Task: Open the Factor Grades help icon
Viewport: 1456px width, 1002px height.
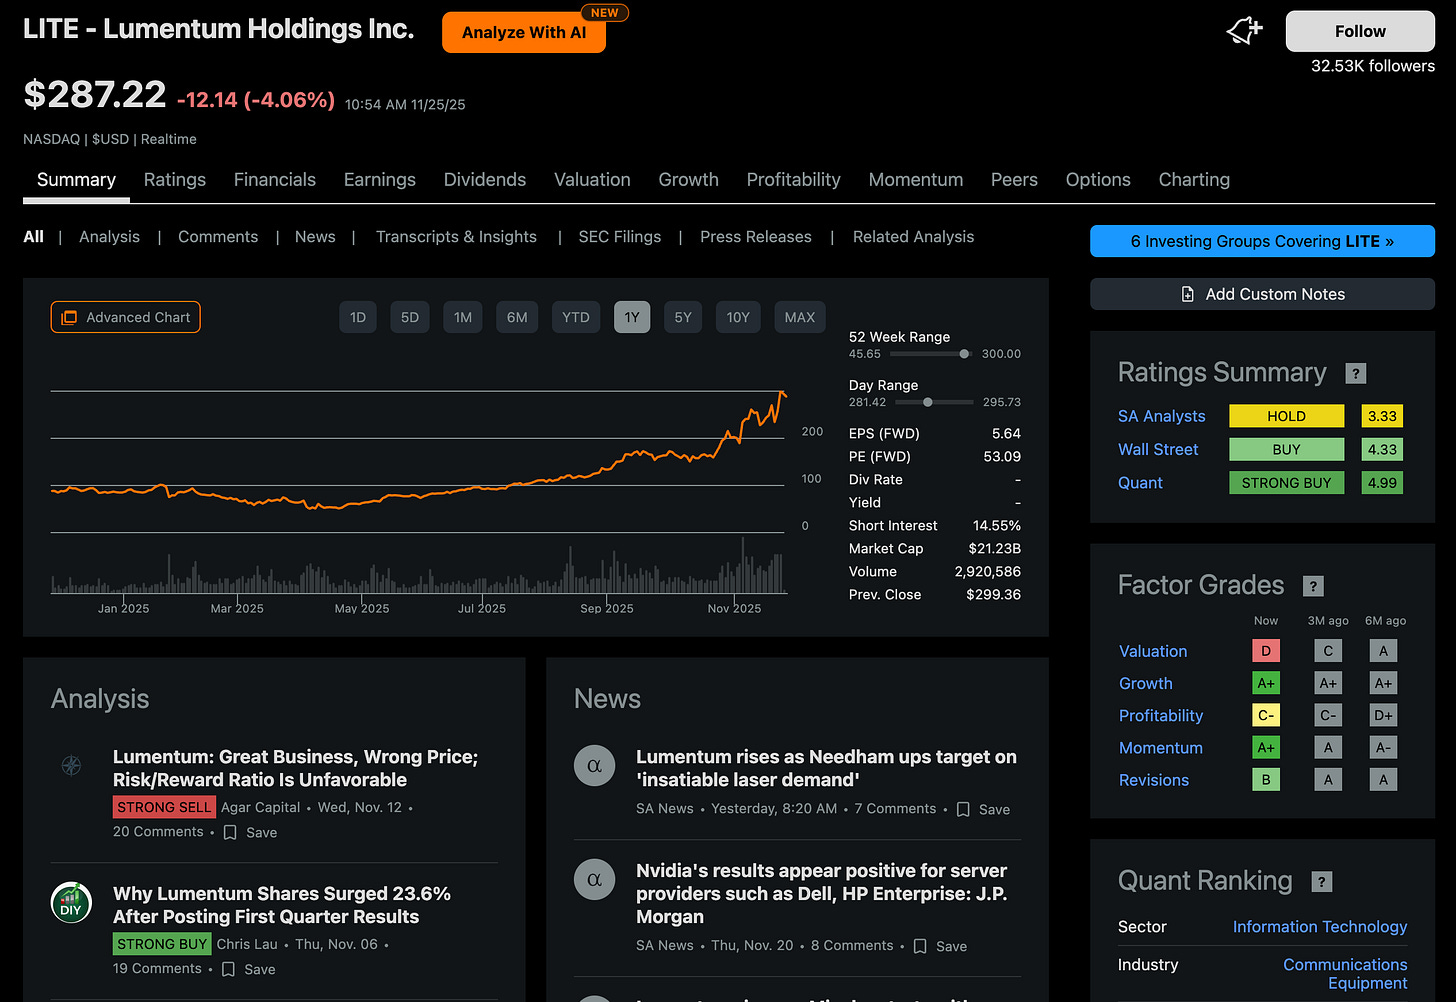Action: click(x=1314, y=586)
